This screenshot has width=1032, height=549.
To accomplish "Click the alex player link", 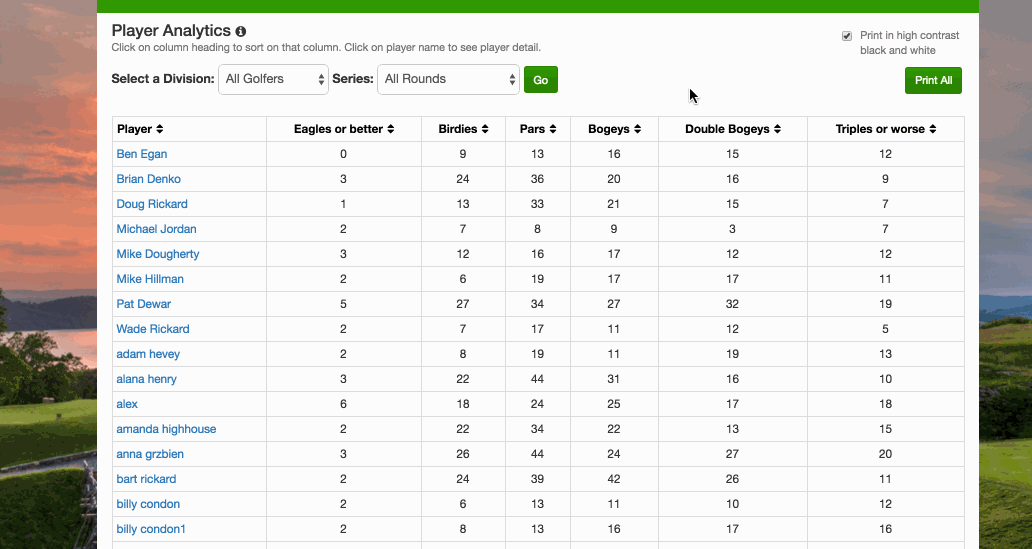I will tap(127, 404).
